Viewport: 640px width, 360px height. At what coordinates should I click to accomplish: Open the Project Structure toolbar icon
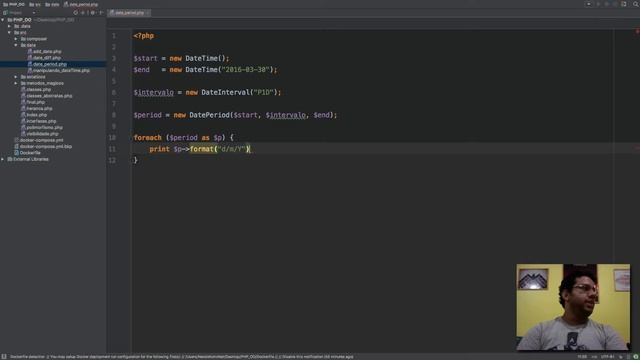[x=624, y=4]
